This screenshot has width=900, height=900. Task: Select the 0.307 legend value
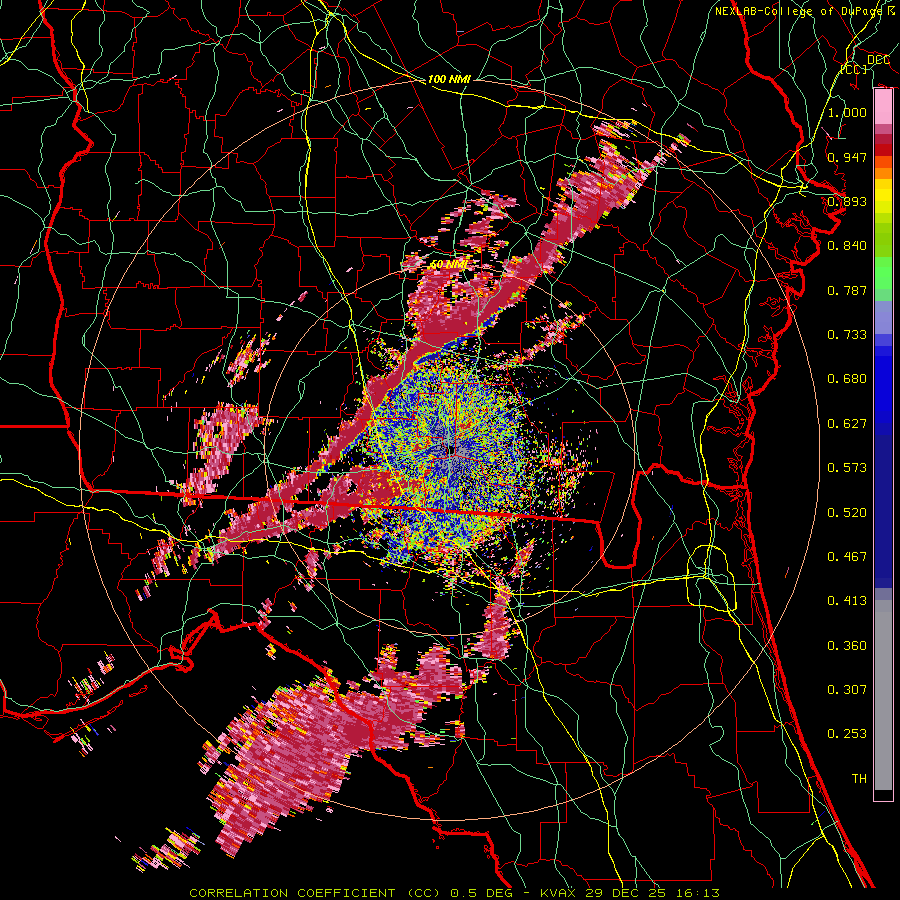pyautogui.click(x=847, y=689)
